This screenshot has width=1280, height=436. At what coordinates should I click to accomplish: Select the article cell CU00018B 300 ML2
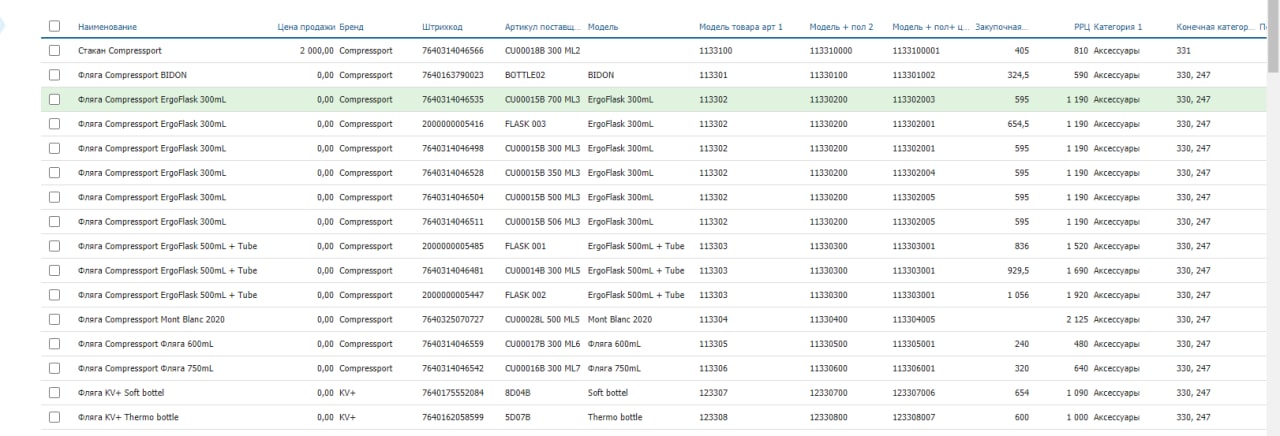(542, 50)
